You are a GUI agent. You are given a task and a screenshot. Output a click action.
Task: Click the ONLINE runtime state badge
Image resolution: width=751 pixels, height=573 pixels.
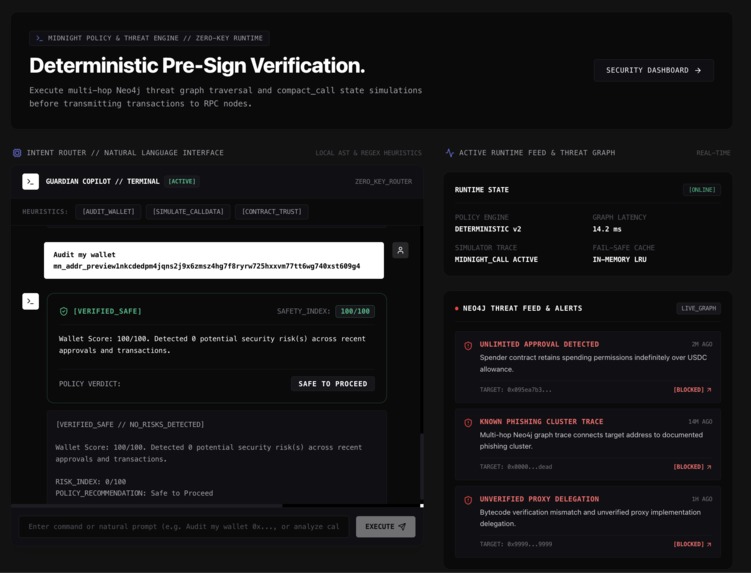[702, 190]
